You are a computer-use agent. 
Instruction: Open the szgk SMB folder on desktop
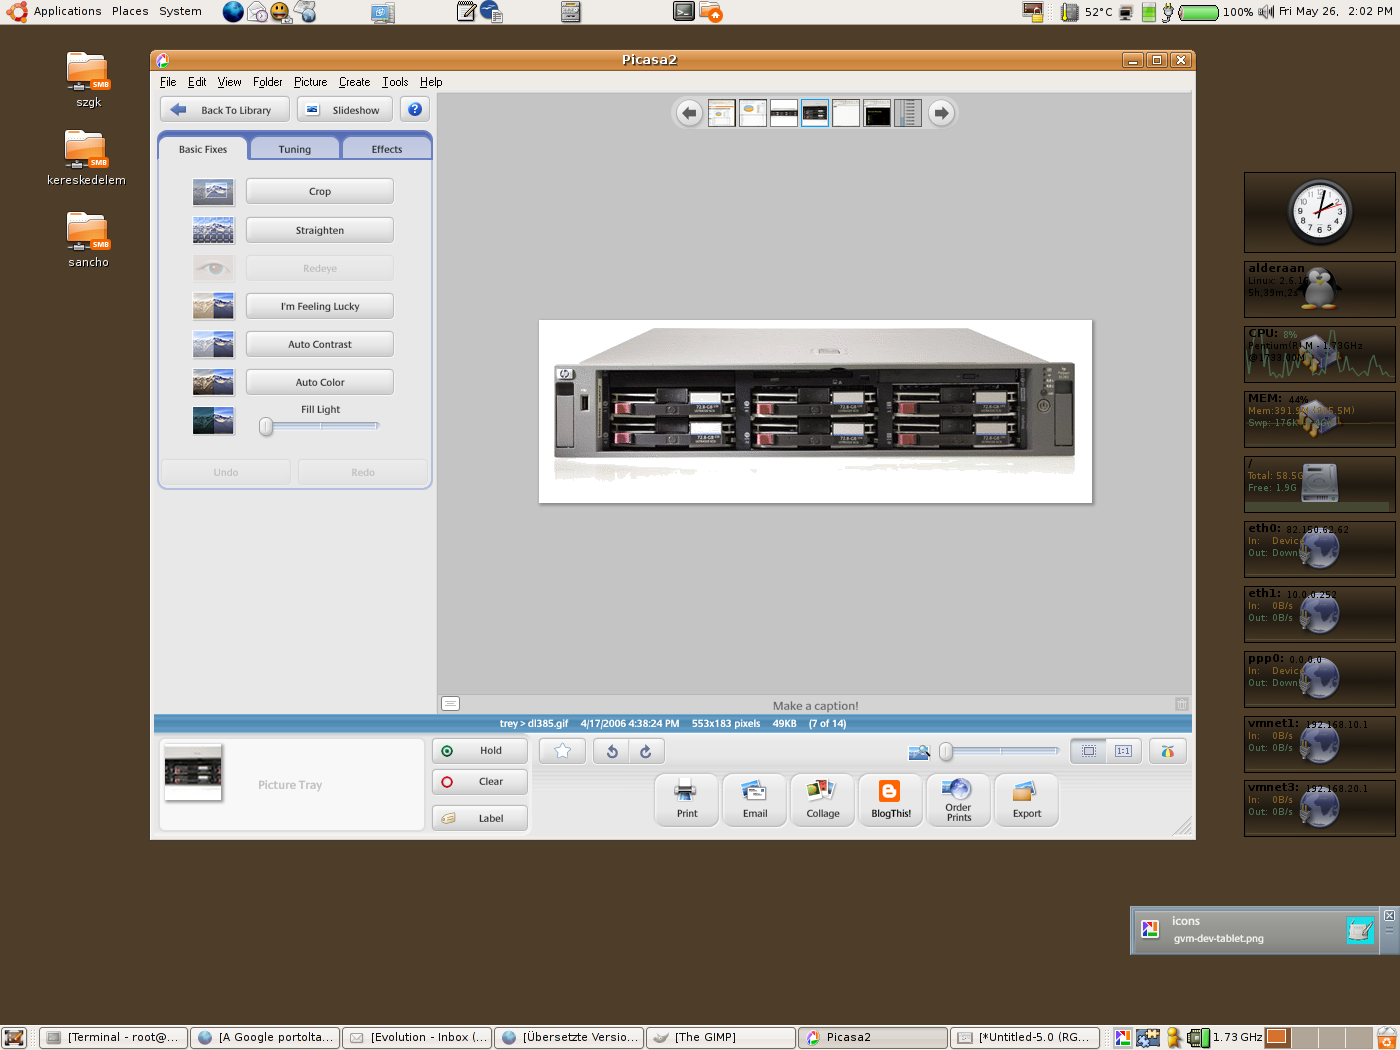click(88, 80)
